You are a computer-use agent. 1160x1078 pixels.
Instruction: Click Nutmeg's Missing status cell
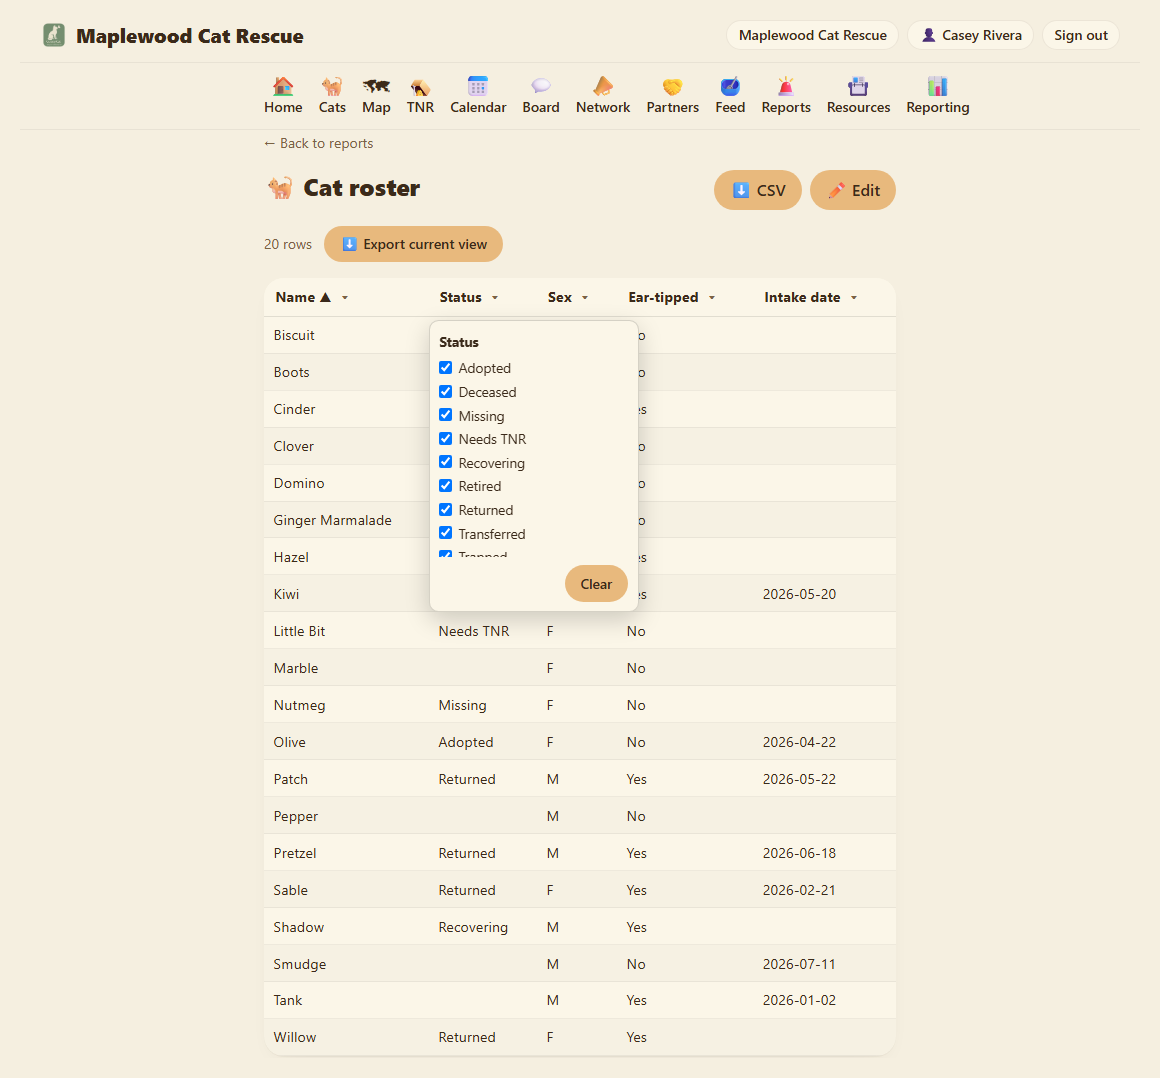462,705
